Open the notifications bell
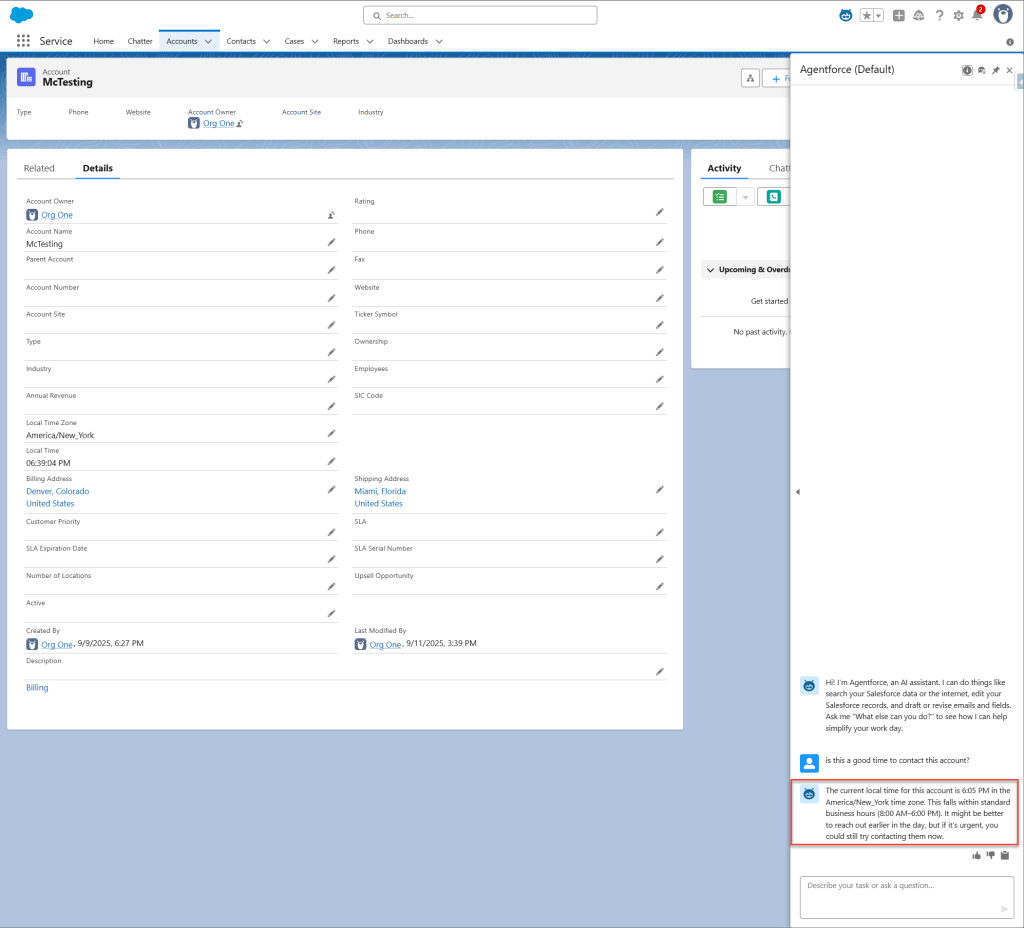The width and height of the screenshot is (1024, 928). coord(977,15)
